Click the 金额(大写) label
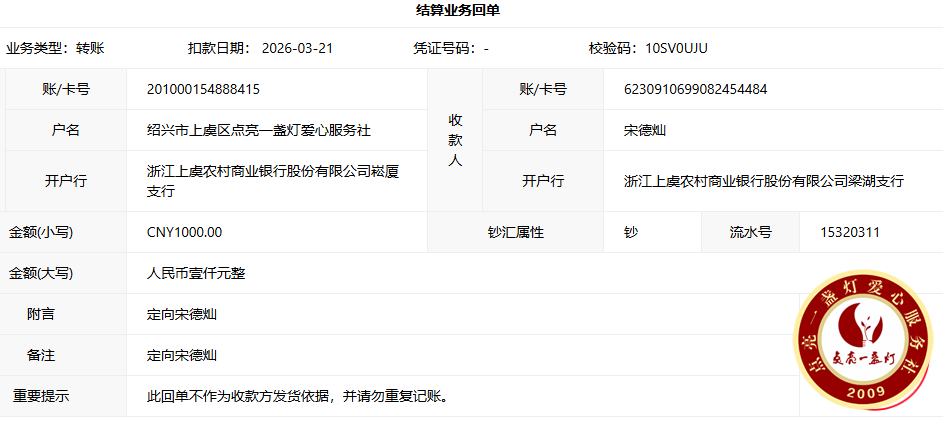This screenshot has width=943, height=421. click(x=41, y=273)
